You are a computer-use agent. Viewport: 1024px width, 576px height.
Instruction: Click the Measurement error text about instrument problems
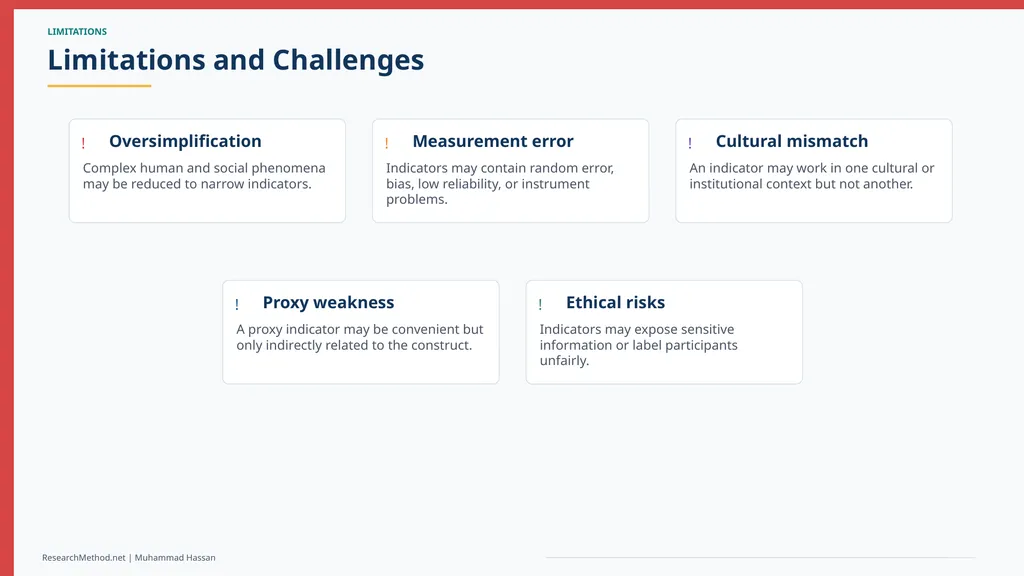[x=500, y=184]
